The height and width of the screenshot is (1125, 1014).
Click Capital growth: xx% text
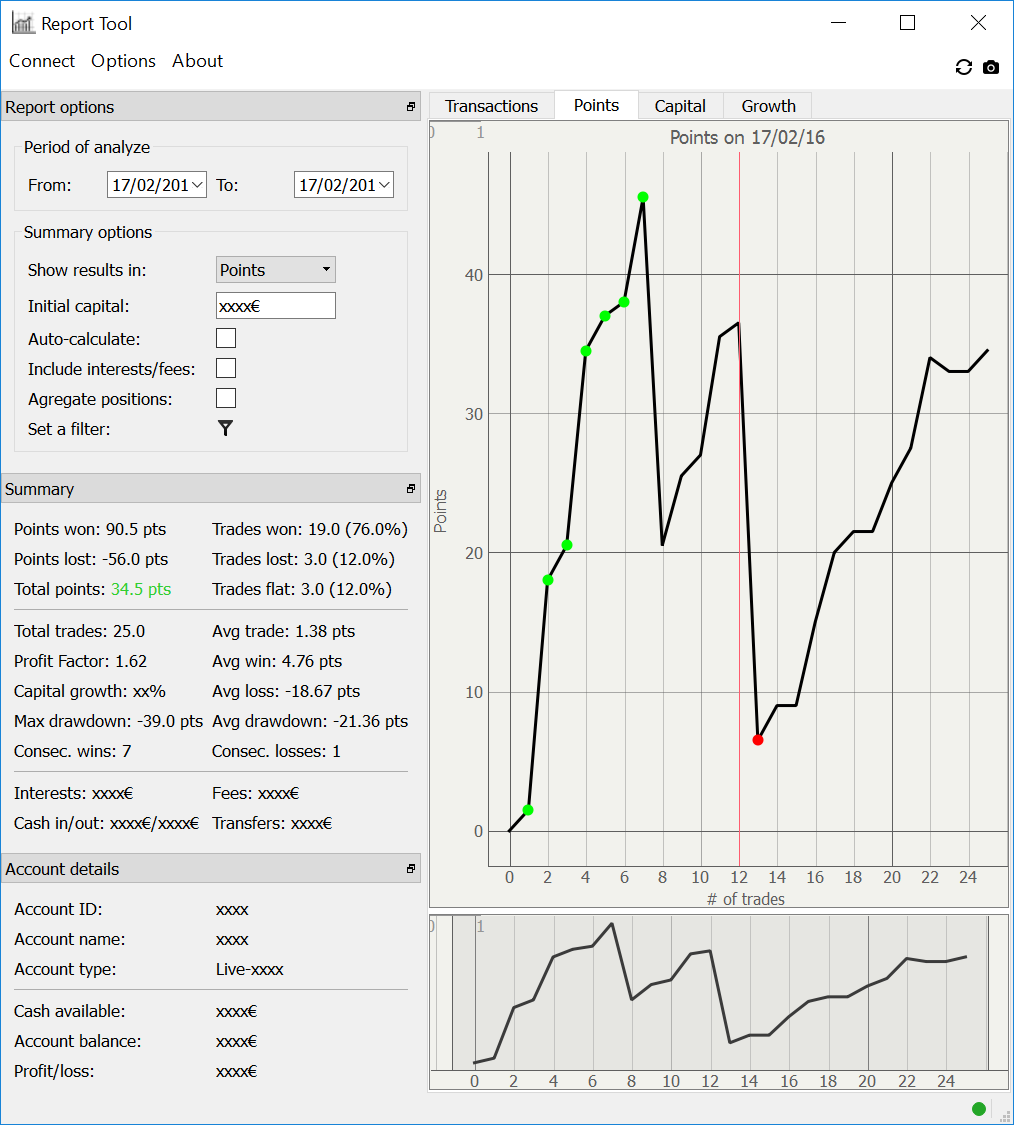pos(90,691)
